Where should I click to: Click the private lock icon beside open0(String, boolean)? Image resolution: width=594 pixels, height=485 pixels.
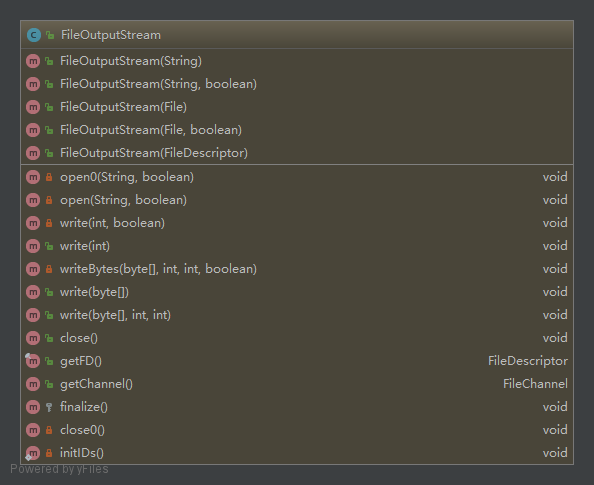pos(49,177)
